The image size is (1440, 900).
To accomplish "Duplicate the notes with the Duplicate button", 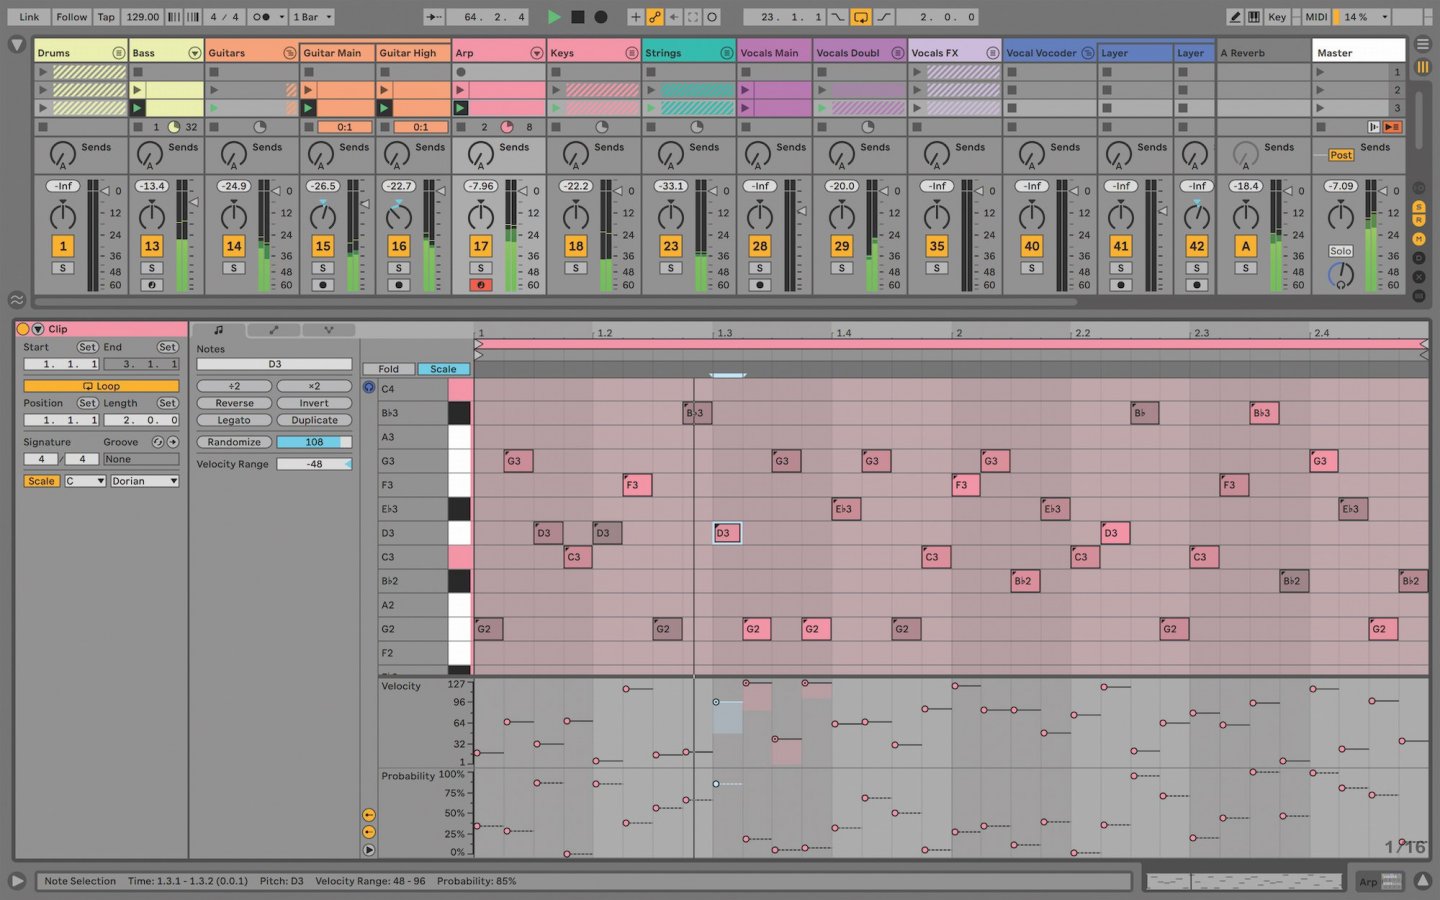I will [314, 420].
